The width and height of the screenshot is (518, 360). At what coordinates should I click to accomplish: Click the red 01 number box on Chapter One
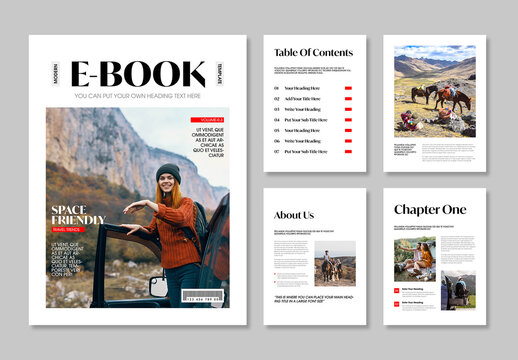397,291
